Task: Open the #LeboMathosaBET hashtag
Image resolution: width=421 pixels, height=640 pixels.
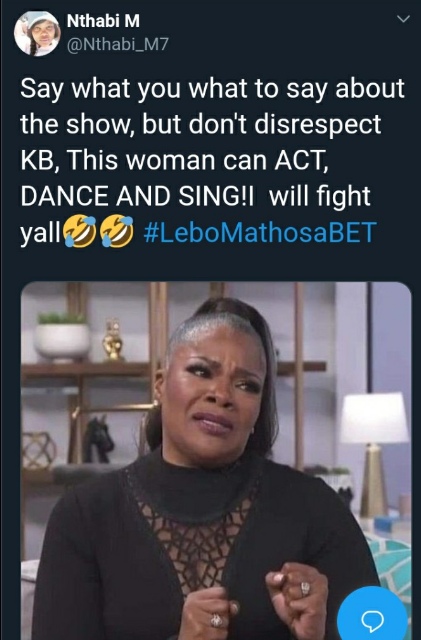Action: [x=260, y=232]
